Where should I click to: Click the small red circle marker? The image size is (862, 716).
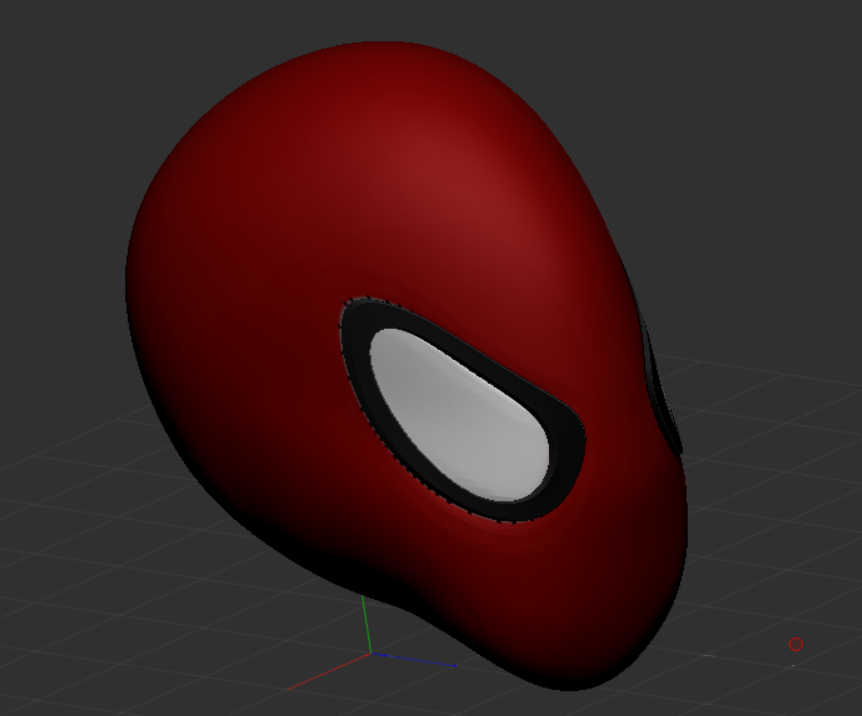pos(795,645)
